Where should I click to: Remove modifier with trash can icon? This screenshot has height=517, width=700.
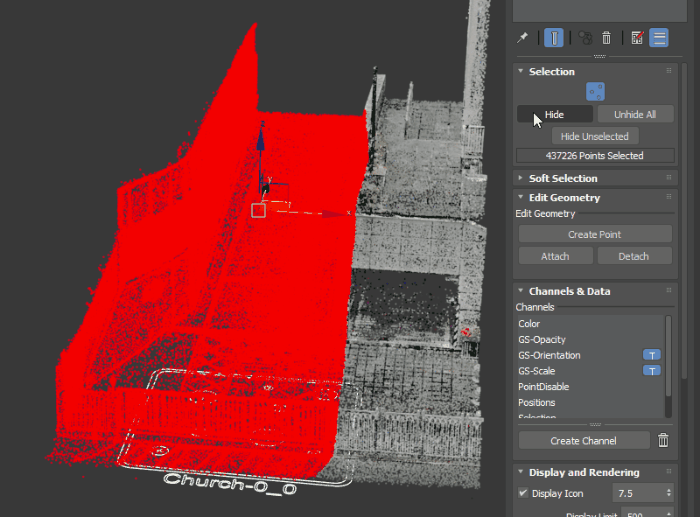point(606,38)
